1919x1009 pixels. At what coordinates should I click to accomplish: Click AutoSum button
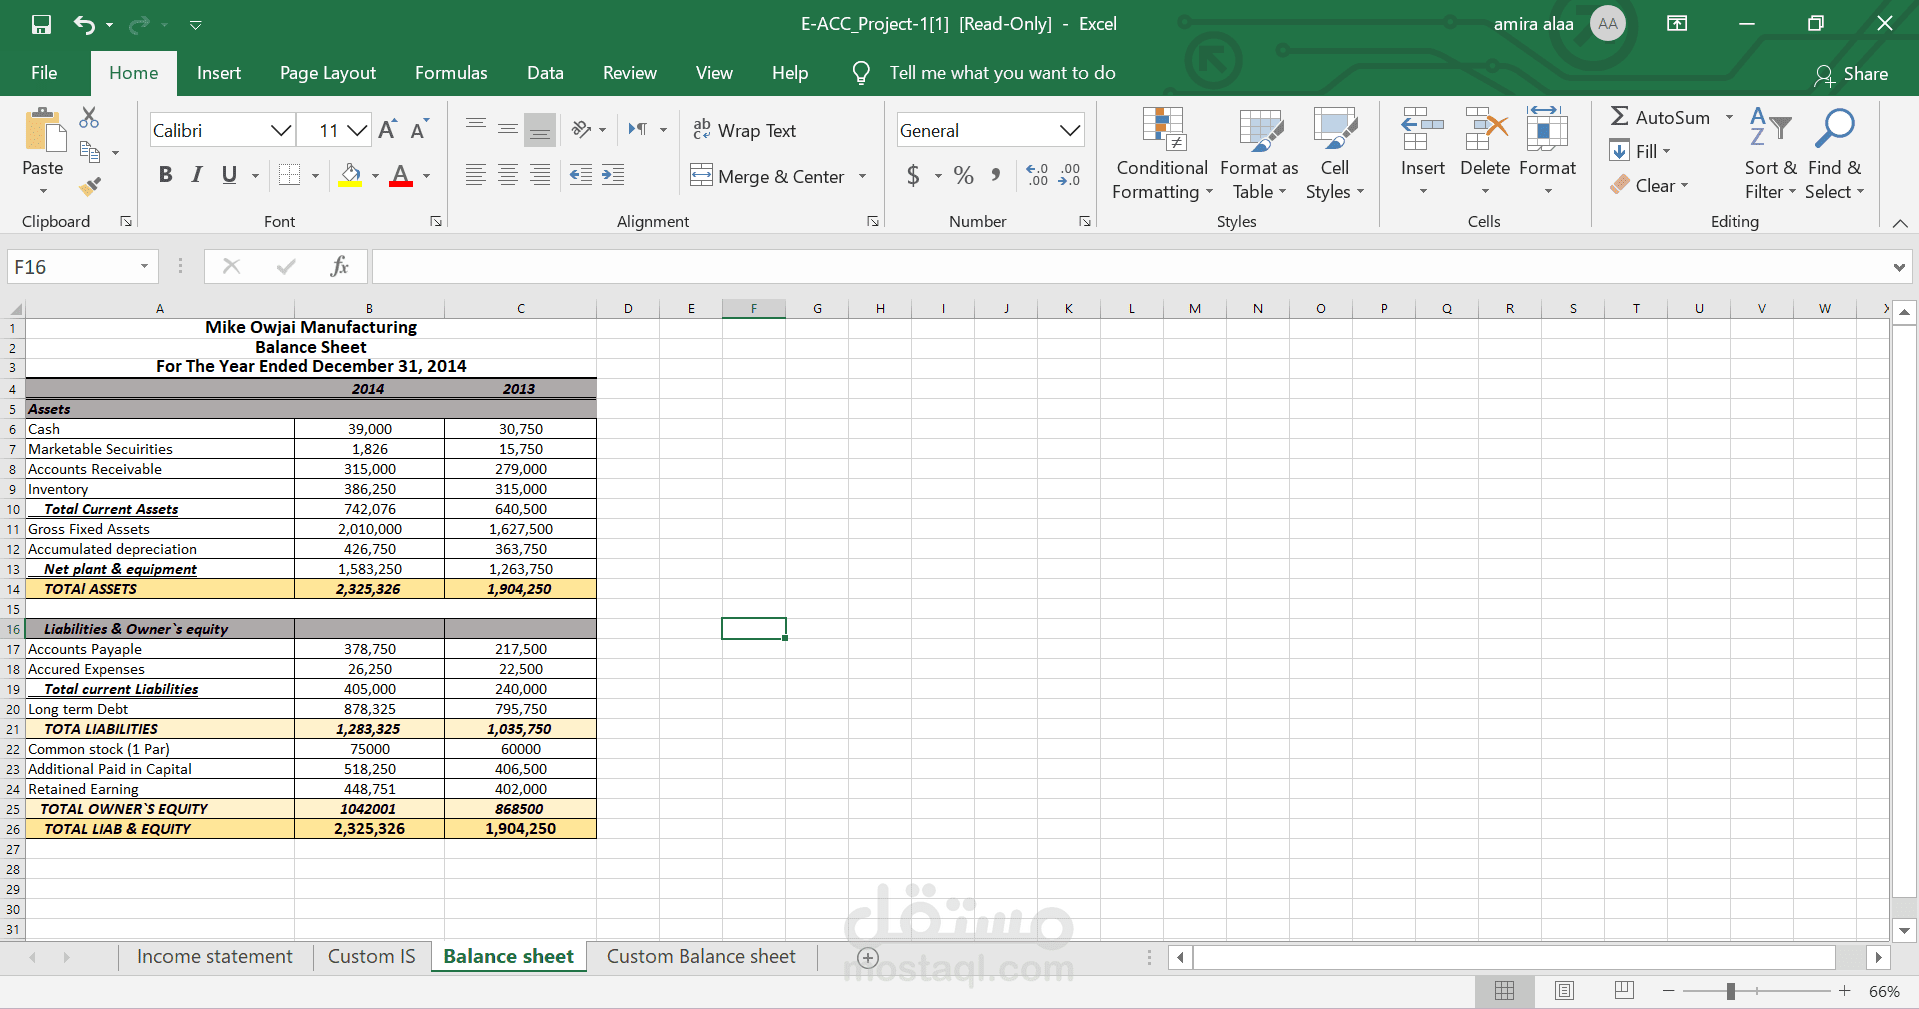pos(1661,117)
